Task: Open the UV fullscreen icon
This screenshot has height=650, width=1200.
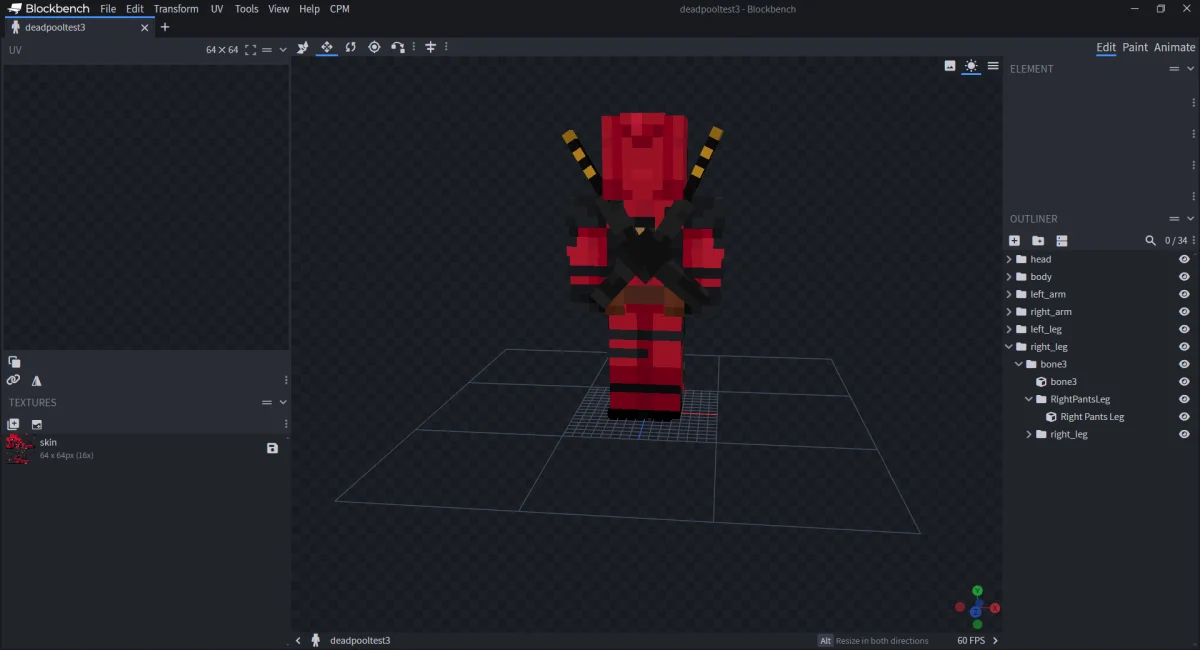Action: pos(250,49)
